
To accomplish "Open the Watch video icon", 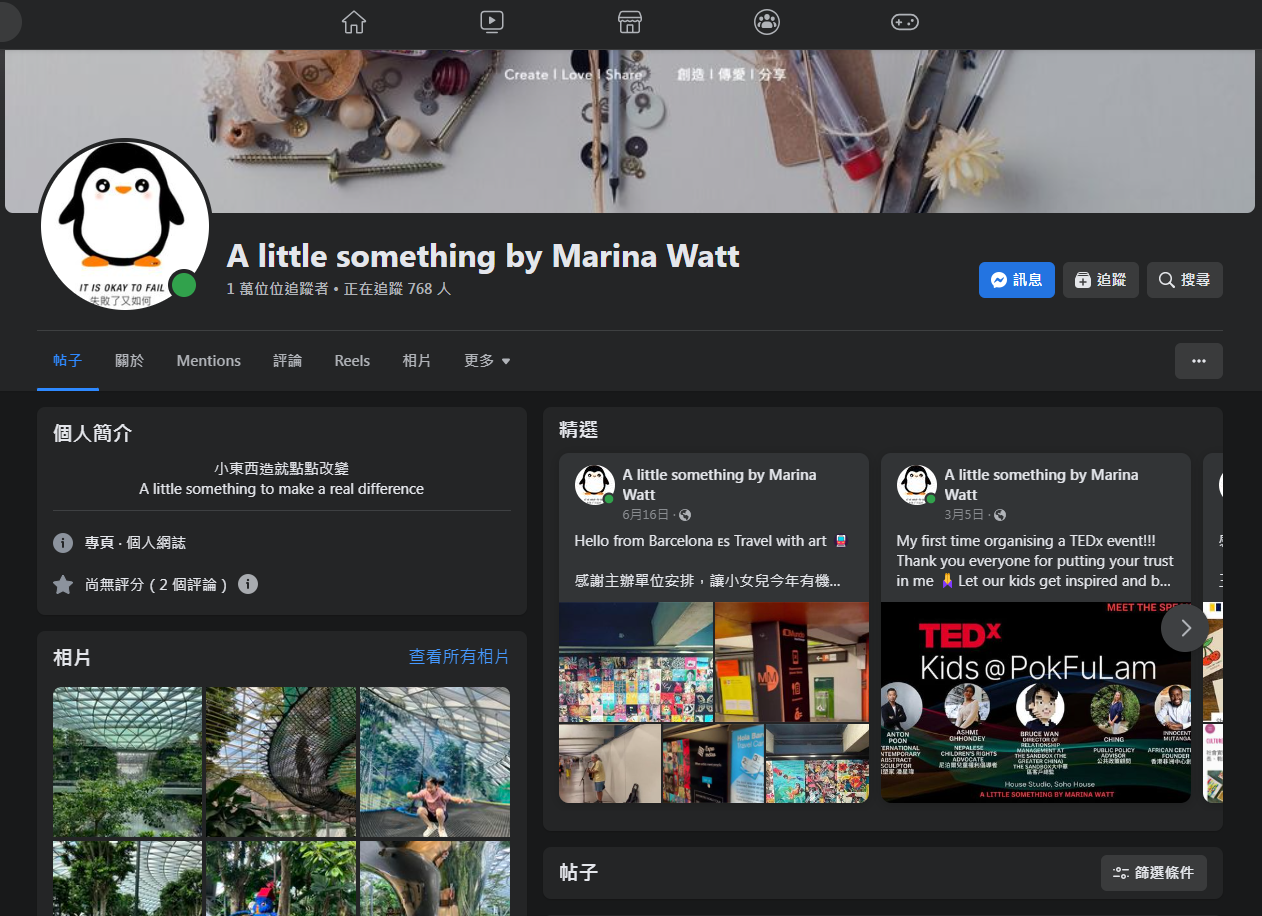I will pyautogui.click(x=491, y=22).
